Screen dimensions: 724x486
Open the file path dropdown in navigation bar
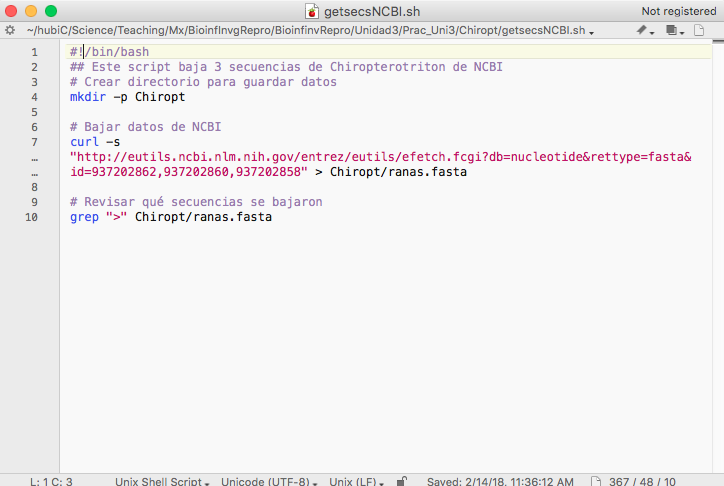click(x=310, y=30)
